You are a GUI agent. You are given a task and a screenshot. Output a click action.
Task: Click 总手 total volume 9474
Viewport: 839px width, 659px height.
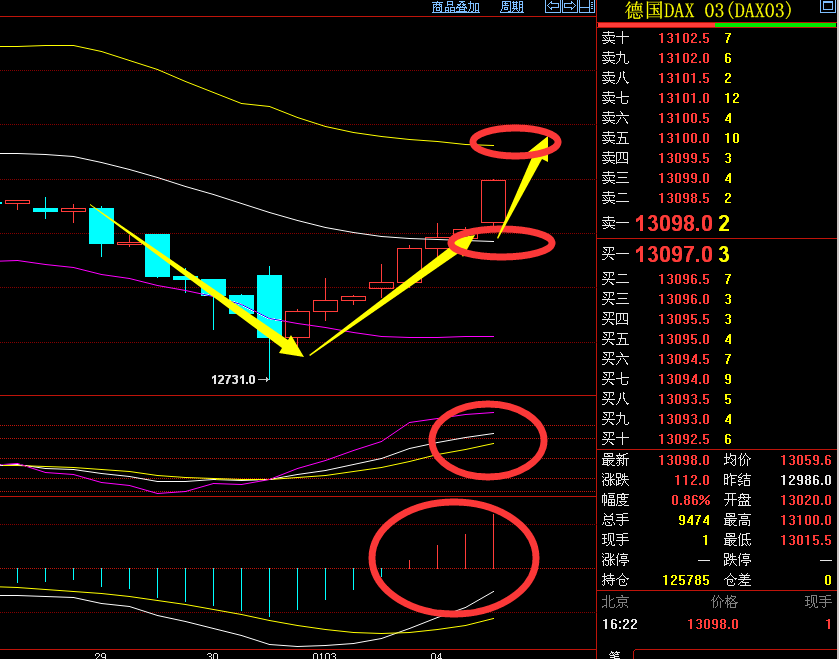[x=694, y=520]
